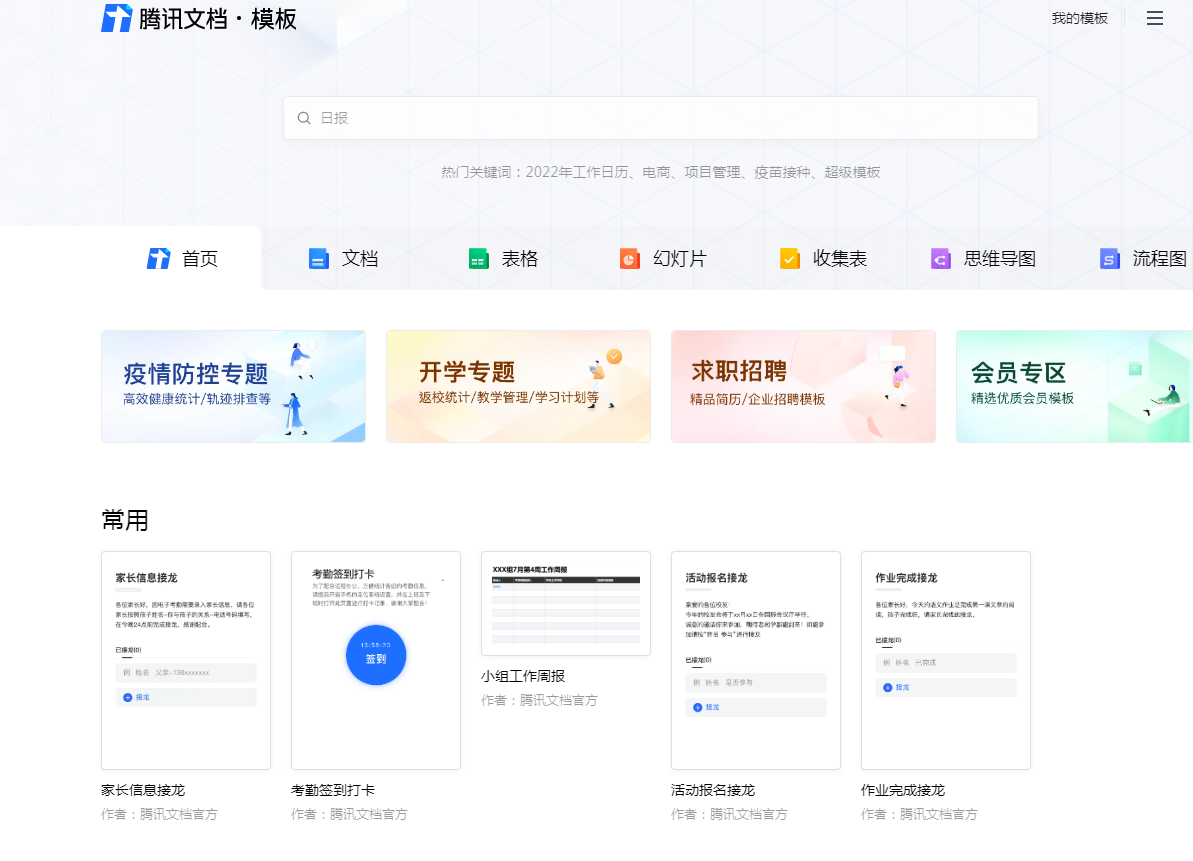Click hot keyword 超级模板
1193x861 pixels.
[x=852, y=173]
